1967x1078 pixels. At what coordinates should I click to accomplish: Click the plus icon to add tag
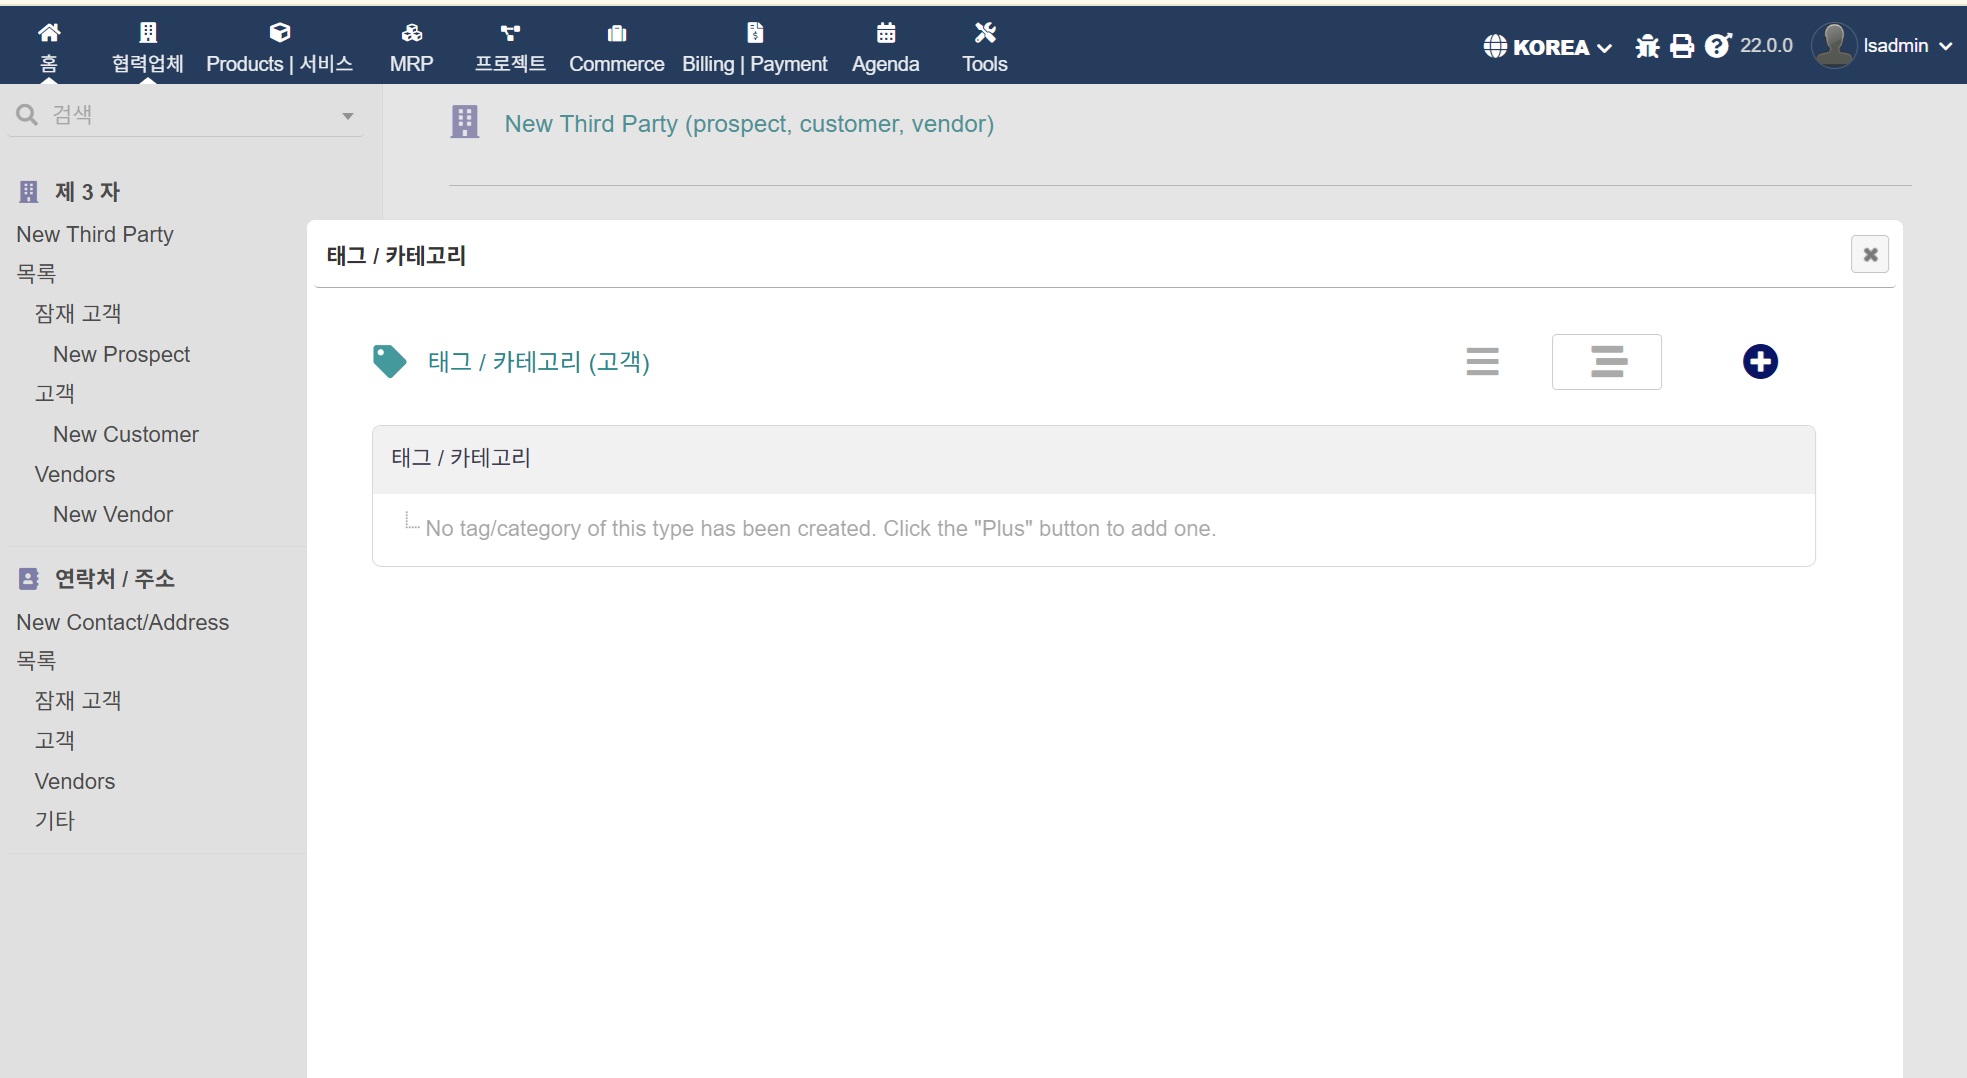click(x=1759, y=362)
